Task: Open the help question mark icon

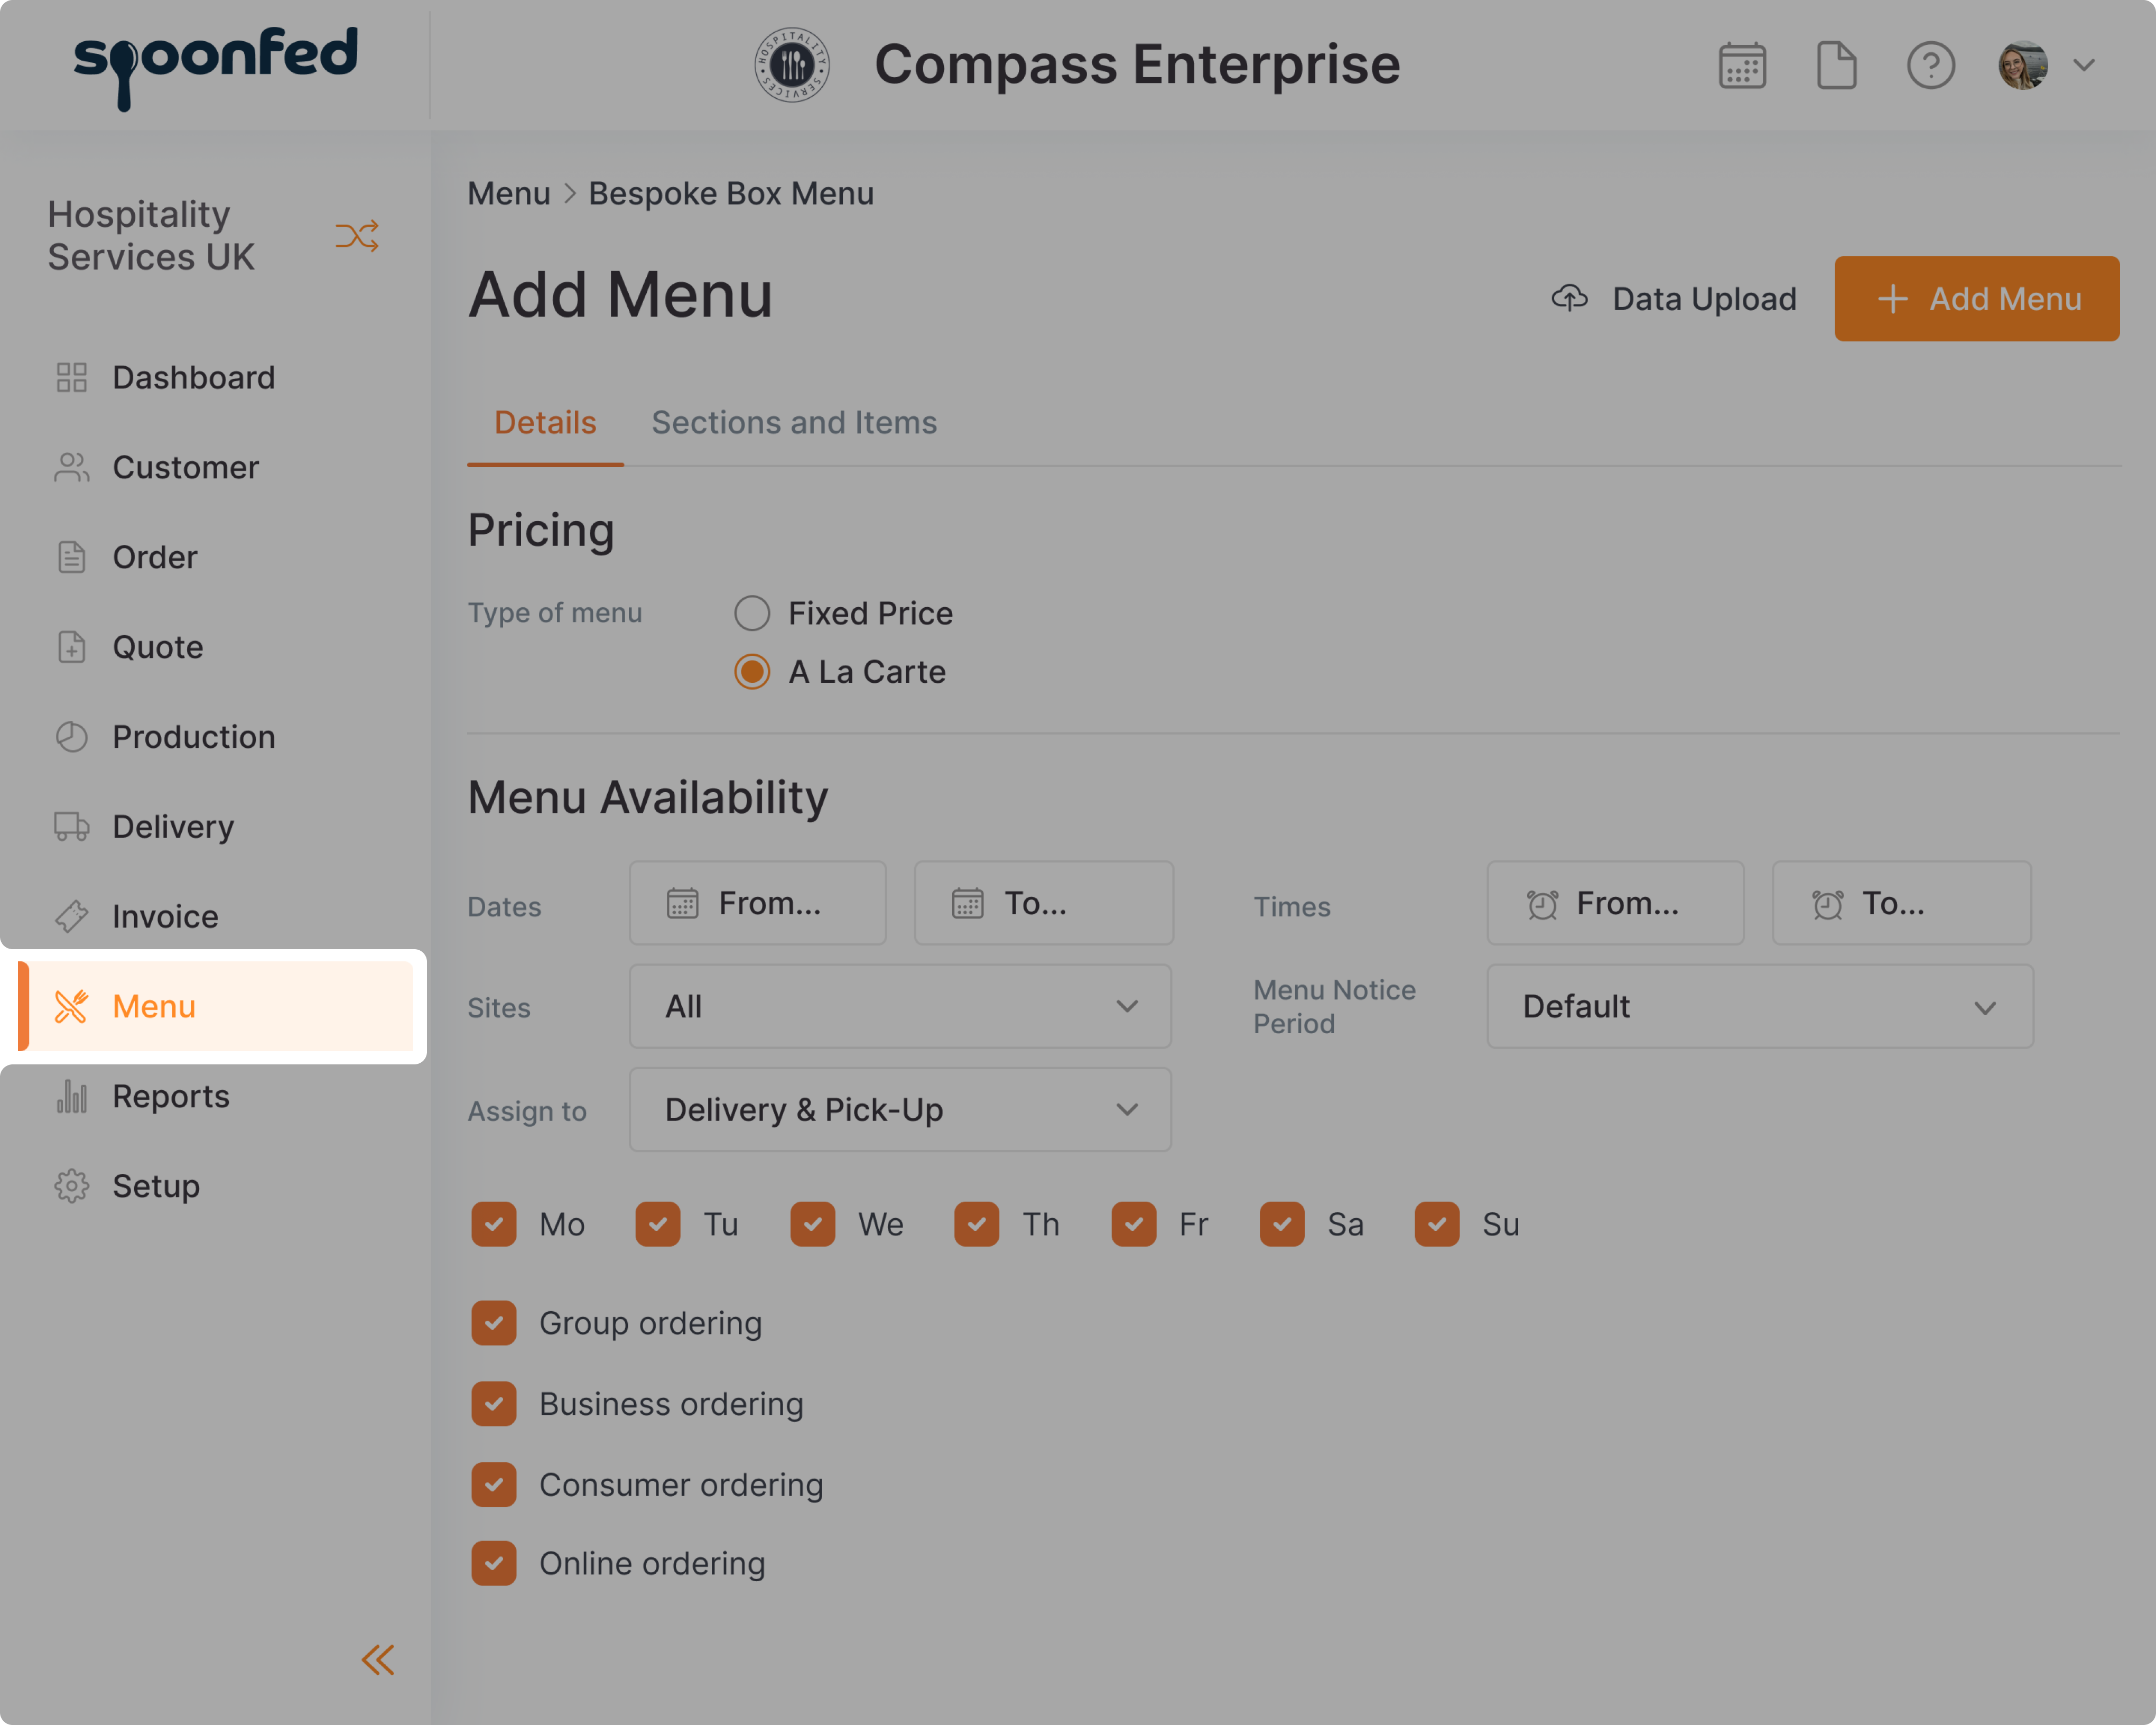Action: pos(1930,65)
